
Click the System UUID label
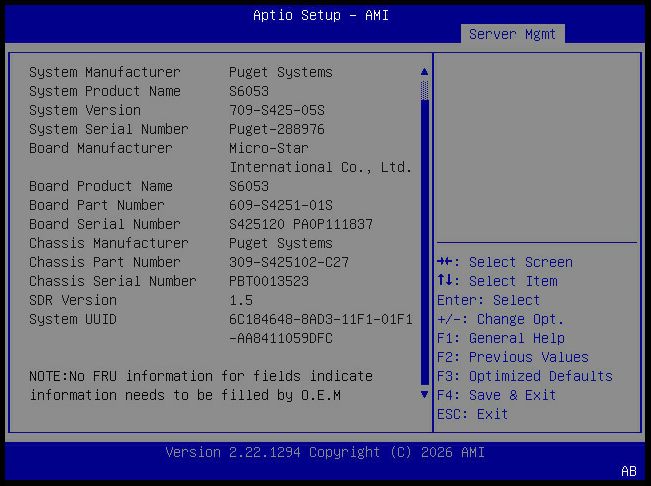[73, 319]
